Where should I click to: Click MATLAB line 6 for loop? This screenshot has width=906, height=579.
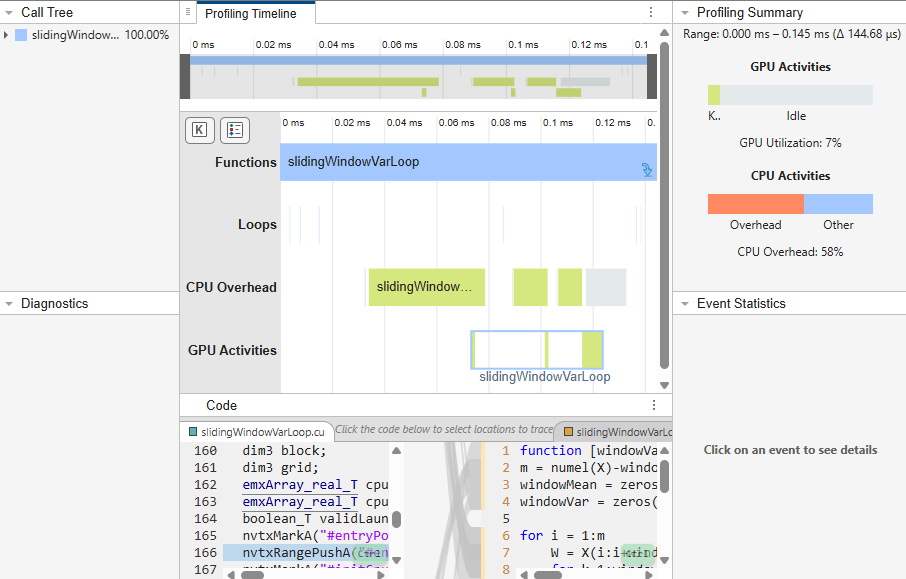click(x=562, y=536)
